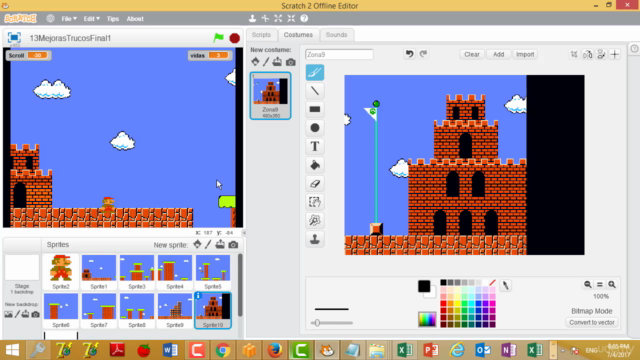Click the Grow sprite toolbar icon
This screenshot has height=360, width=640.
[x=278, y=18]
